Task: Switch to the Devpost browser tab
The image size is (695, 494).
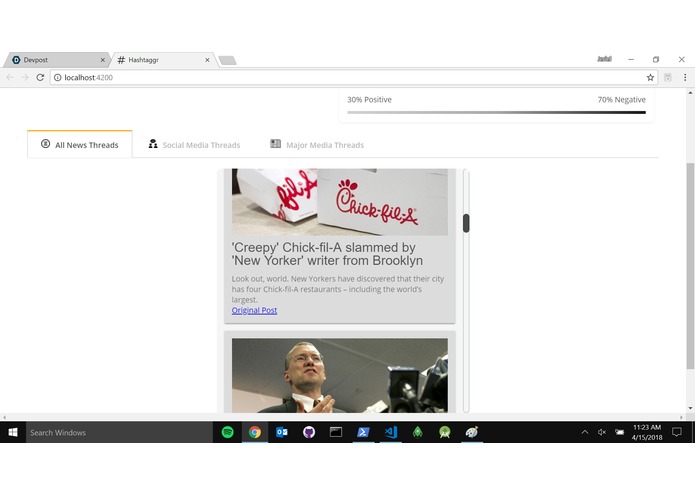Action: click(57, 60)
